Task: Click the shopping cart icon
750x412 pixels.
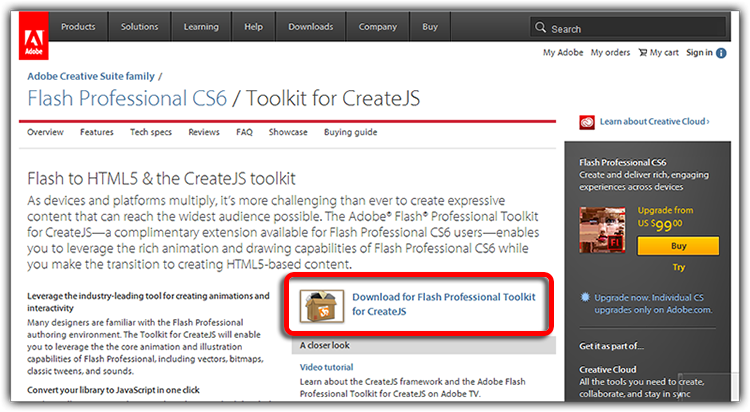Action: tap(643, 53)
